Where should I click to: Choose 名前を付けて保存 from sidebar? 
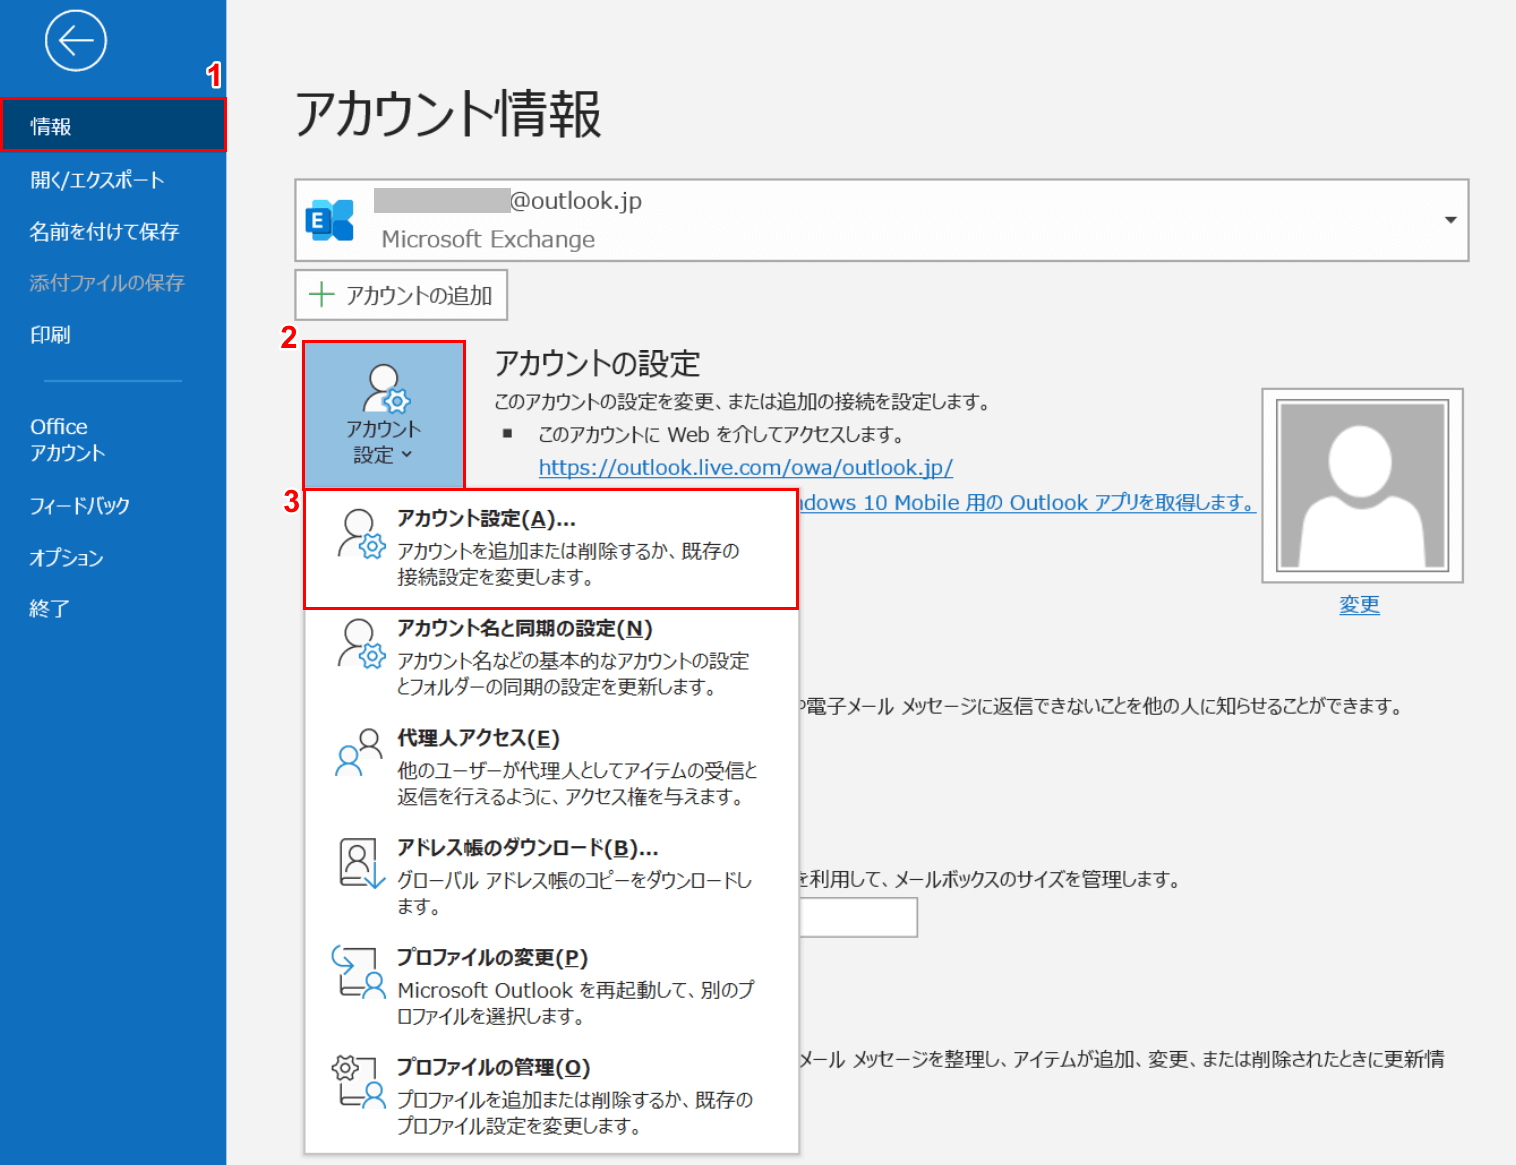pos(104,232)
